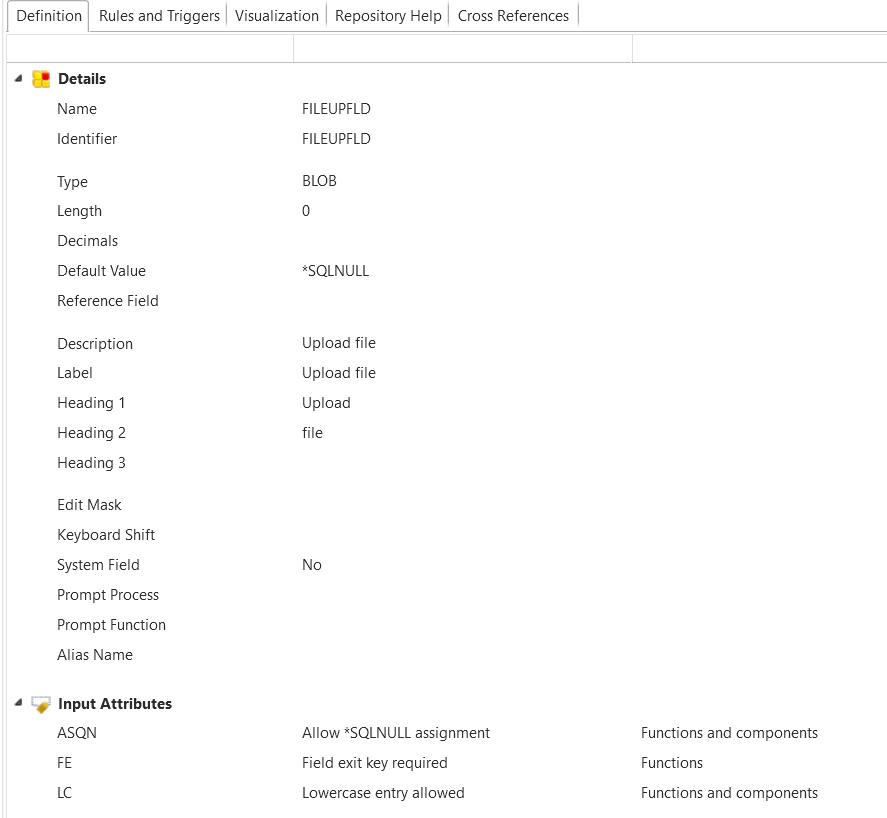887x818 pixels.
Task: Click the LC Lowercase entry allowed row
Action: click(x=64, y=792)
